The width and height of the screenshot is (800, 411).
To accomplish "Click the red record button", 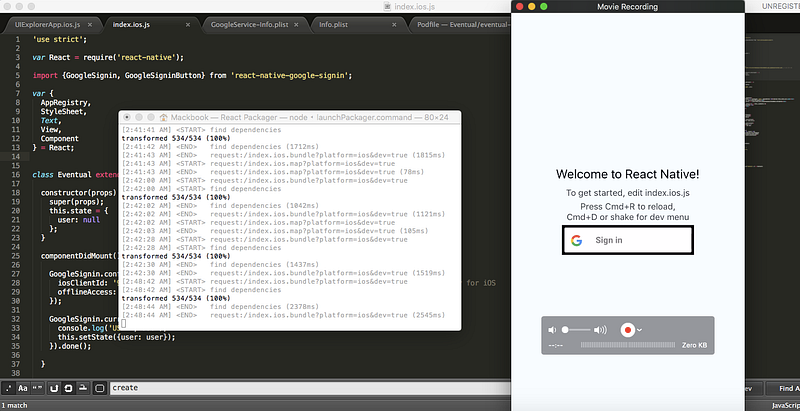I will click(x=628, y=330).
